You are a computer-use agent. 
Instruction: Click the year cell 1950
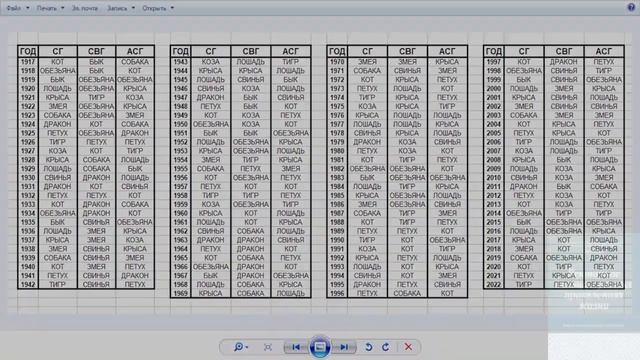click(x=180, y=124)
